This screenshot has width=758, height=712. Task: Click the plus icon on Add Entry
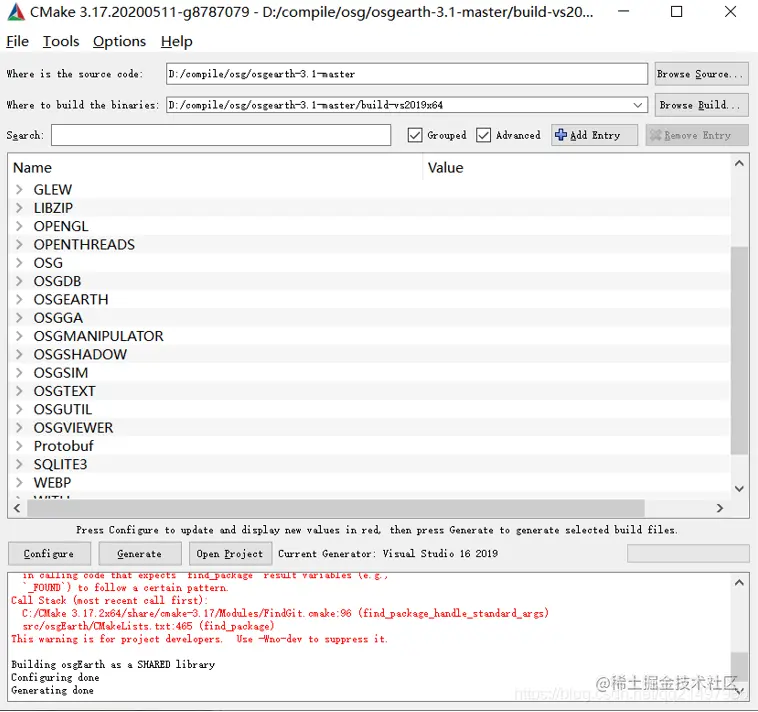pyautogui.click(x=561, y=135)
